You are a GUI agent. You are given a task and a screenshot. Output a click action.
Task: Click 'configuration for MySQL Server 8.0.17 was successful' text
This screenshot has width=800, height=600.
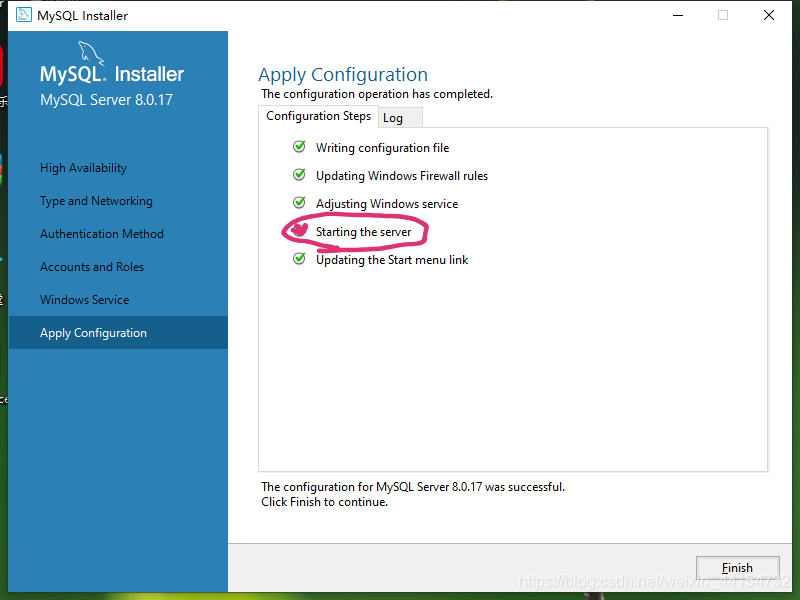pos(424,487)
